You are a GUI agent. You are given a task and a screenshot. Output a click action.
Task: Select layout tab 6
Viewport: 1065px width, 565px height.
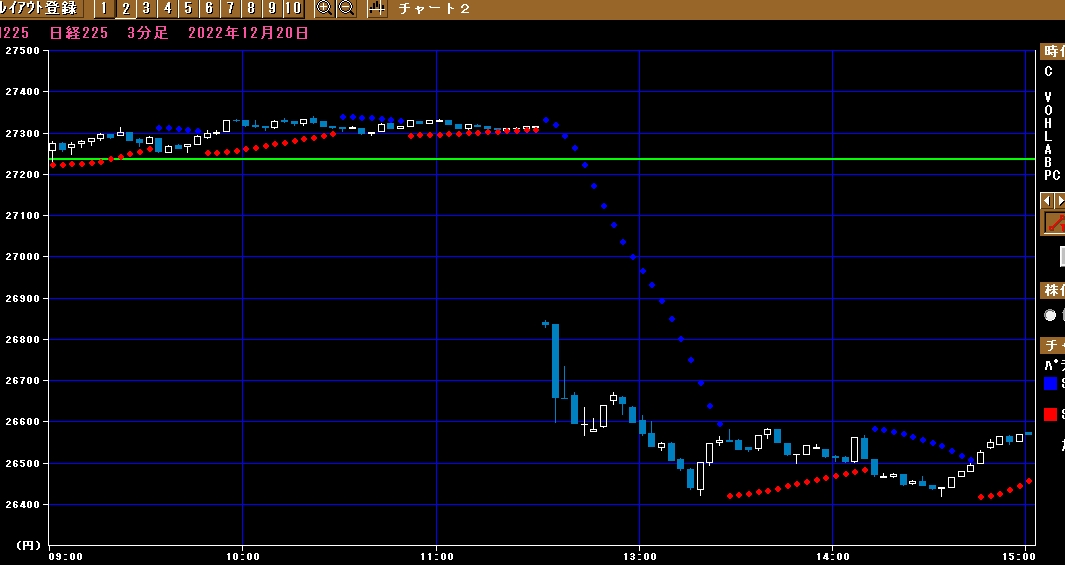coord(209,9)
